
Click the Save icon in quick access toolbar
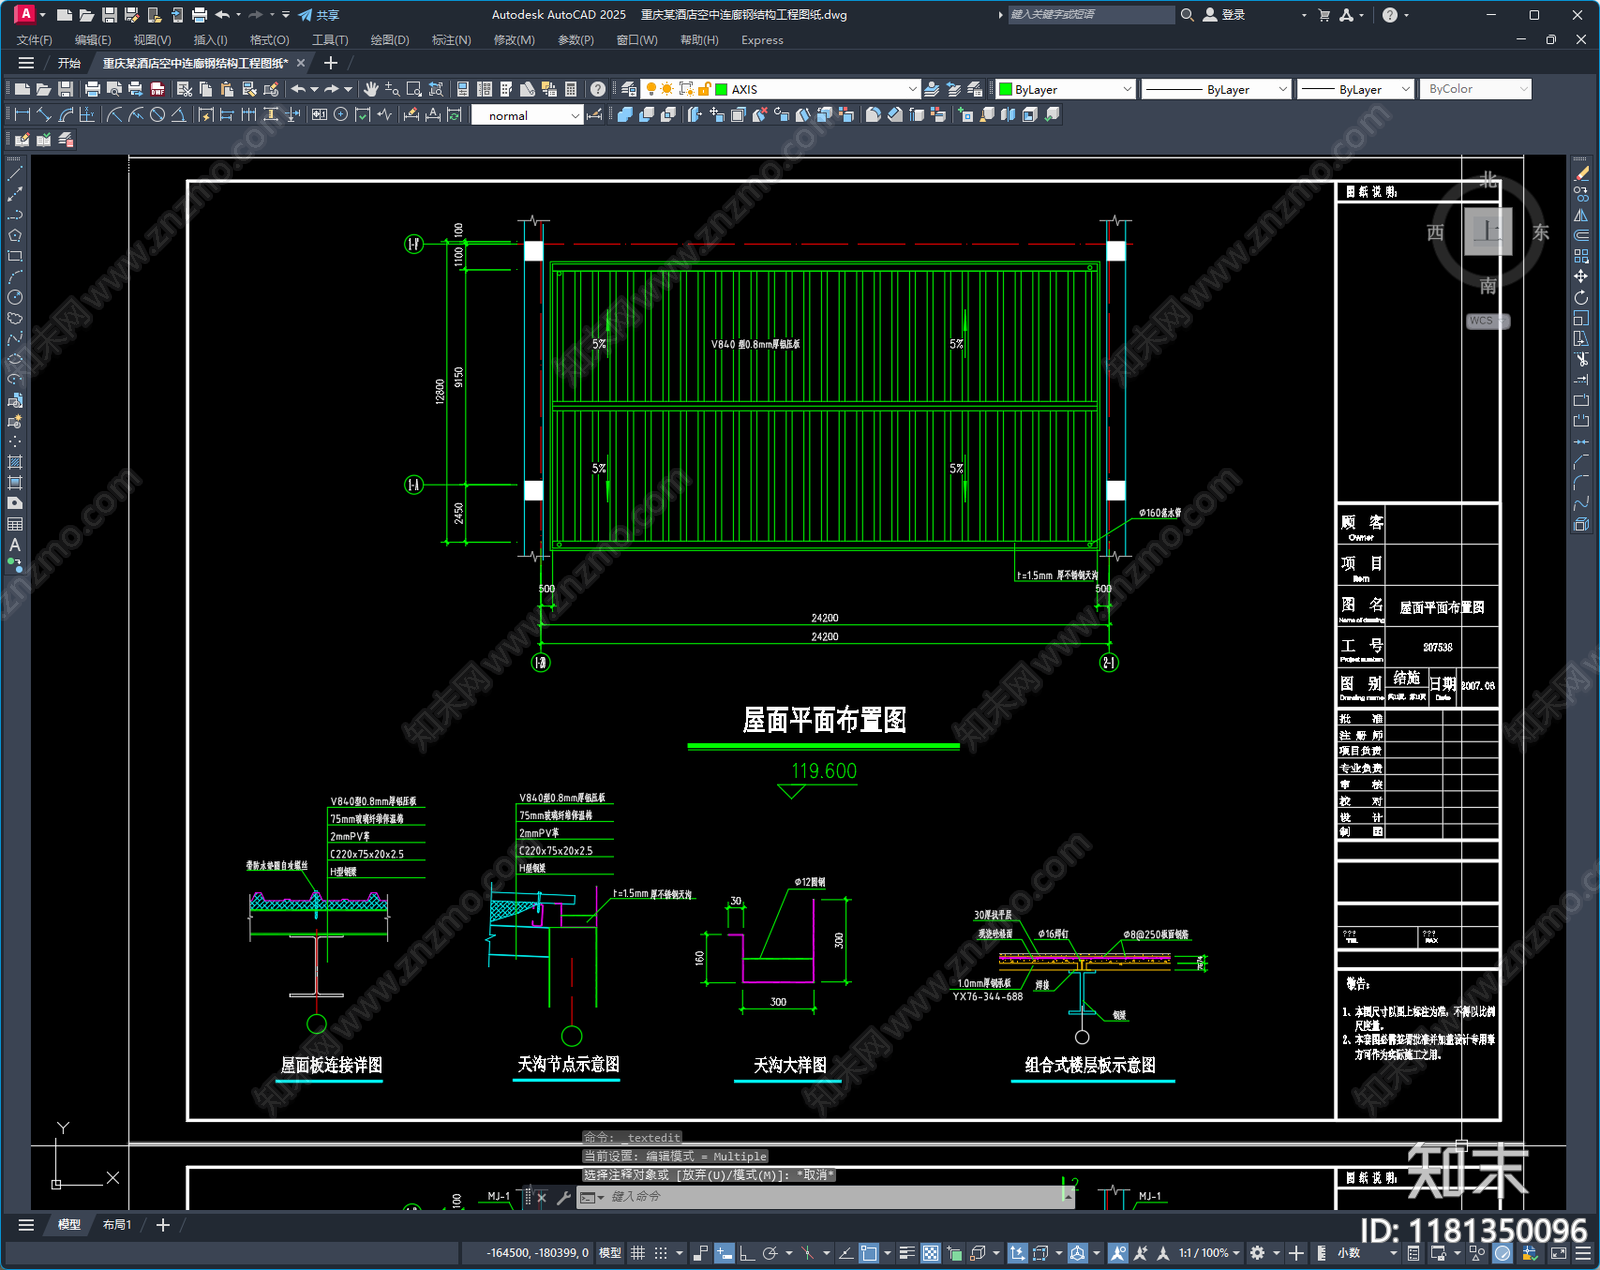pos(109,15)
